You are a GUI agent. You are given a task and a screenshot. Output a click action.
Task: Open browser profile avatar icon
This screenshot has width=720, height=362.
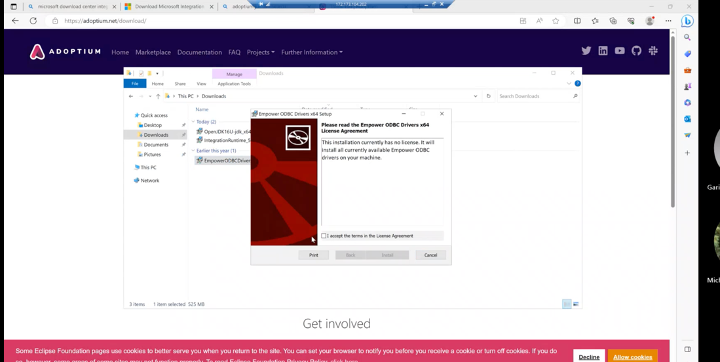pos(649,21)
